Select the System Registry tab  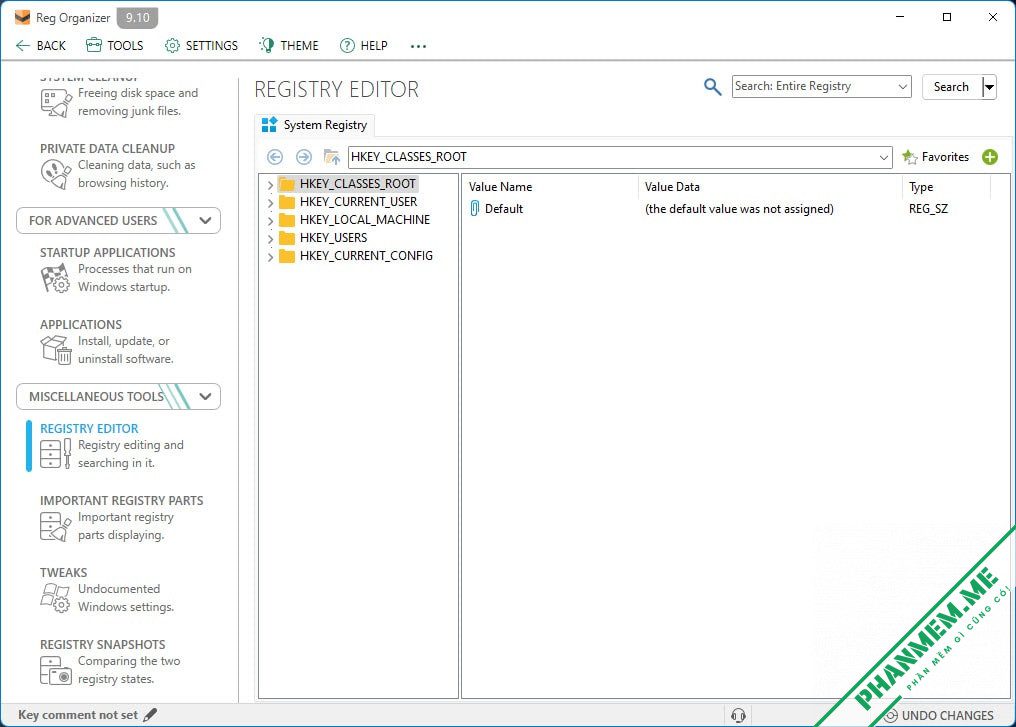314,125
